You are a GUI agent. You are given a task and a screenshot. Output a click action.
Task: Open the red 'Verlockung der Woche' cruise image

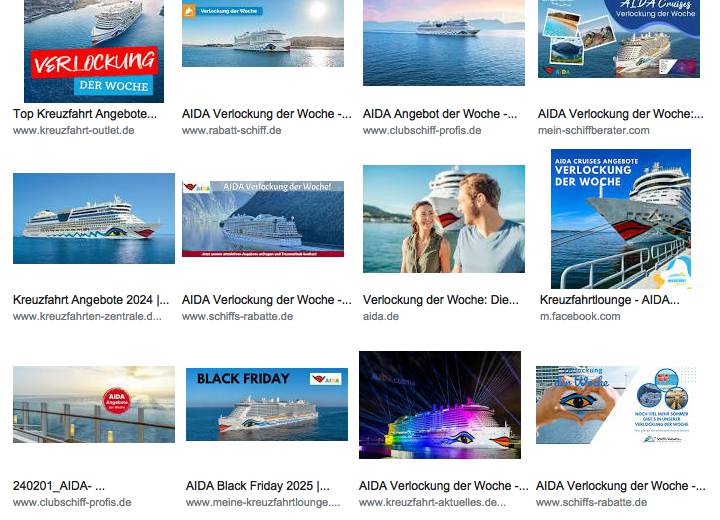pyautogui.click(x=94, y=51)
